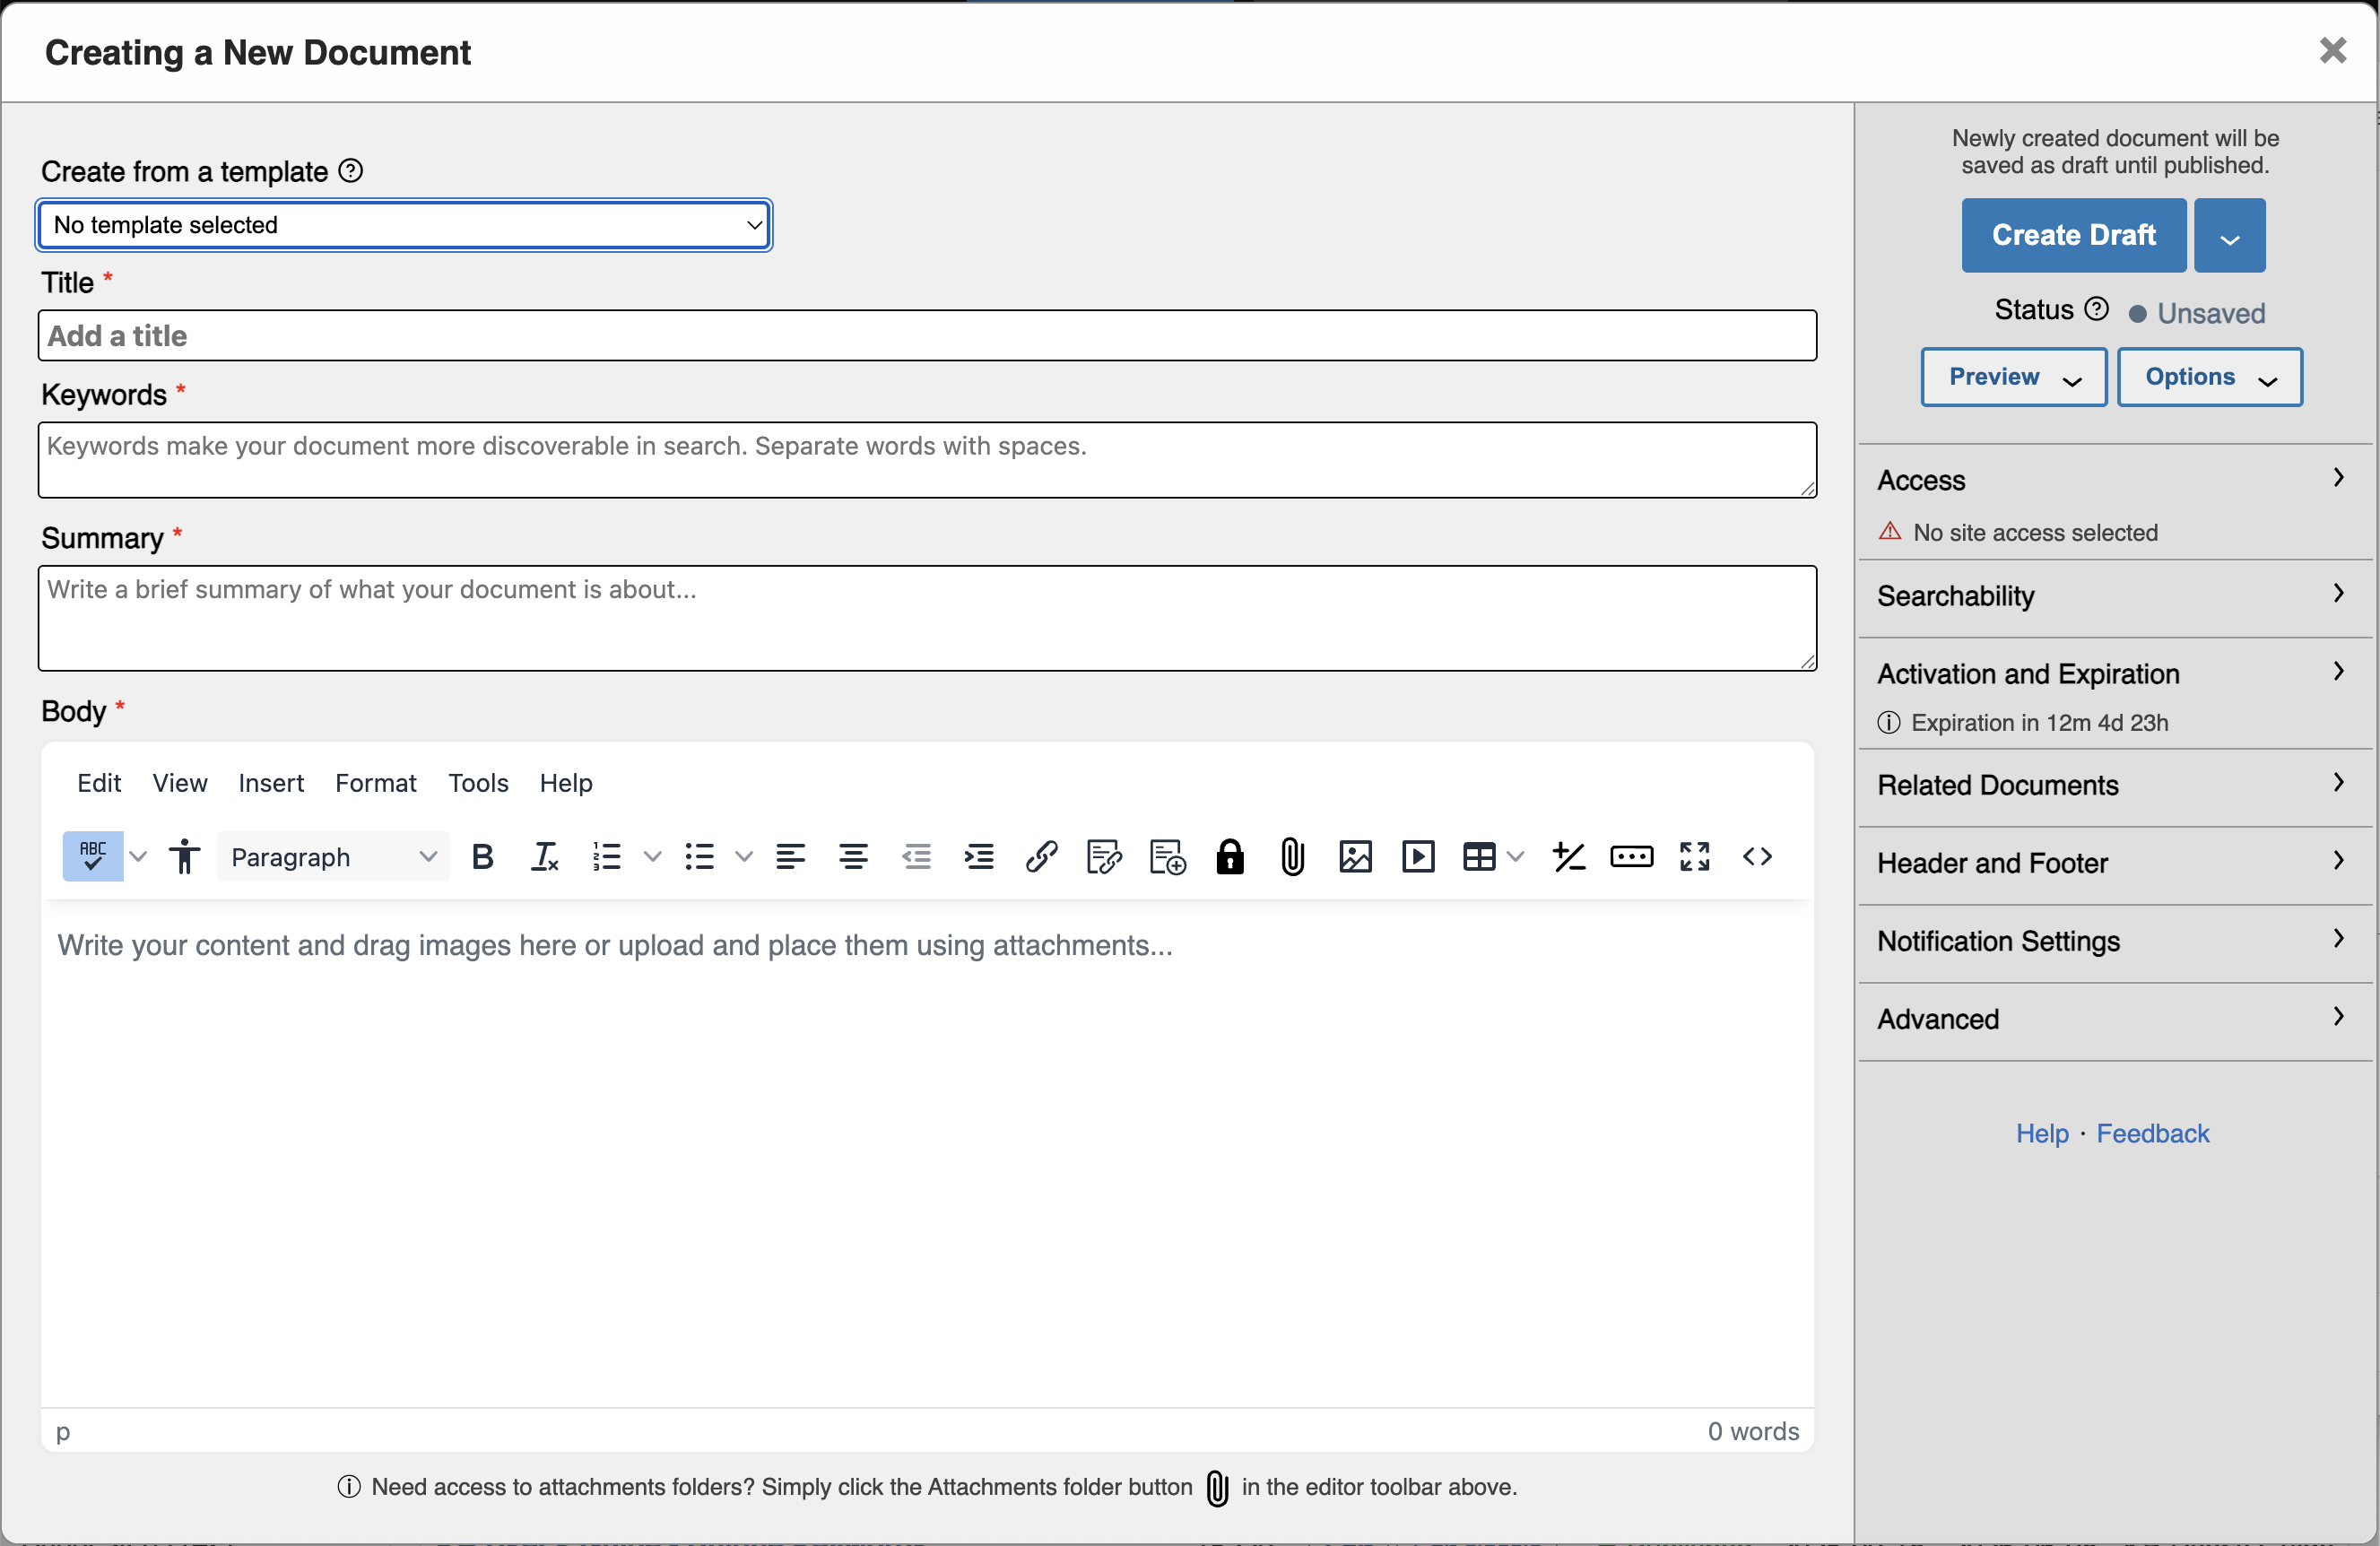Click the Create Draft button
Screen dimensions: 2380x1546
coord(2073,235)
